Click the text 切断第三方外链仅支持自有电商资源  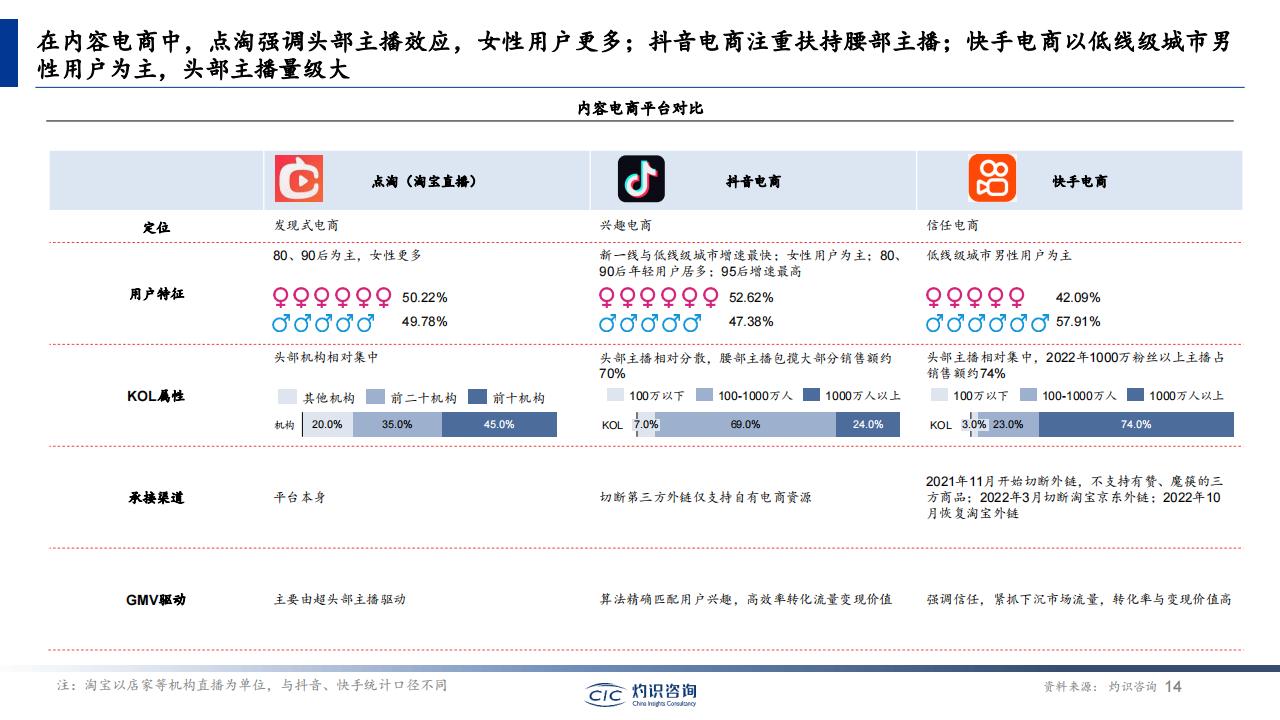click(x=706, y=497)
